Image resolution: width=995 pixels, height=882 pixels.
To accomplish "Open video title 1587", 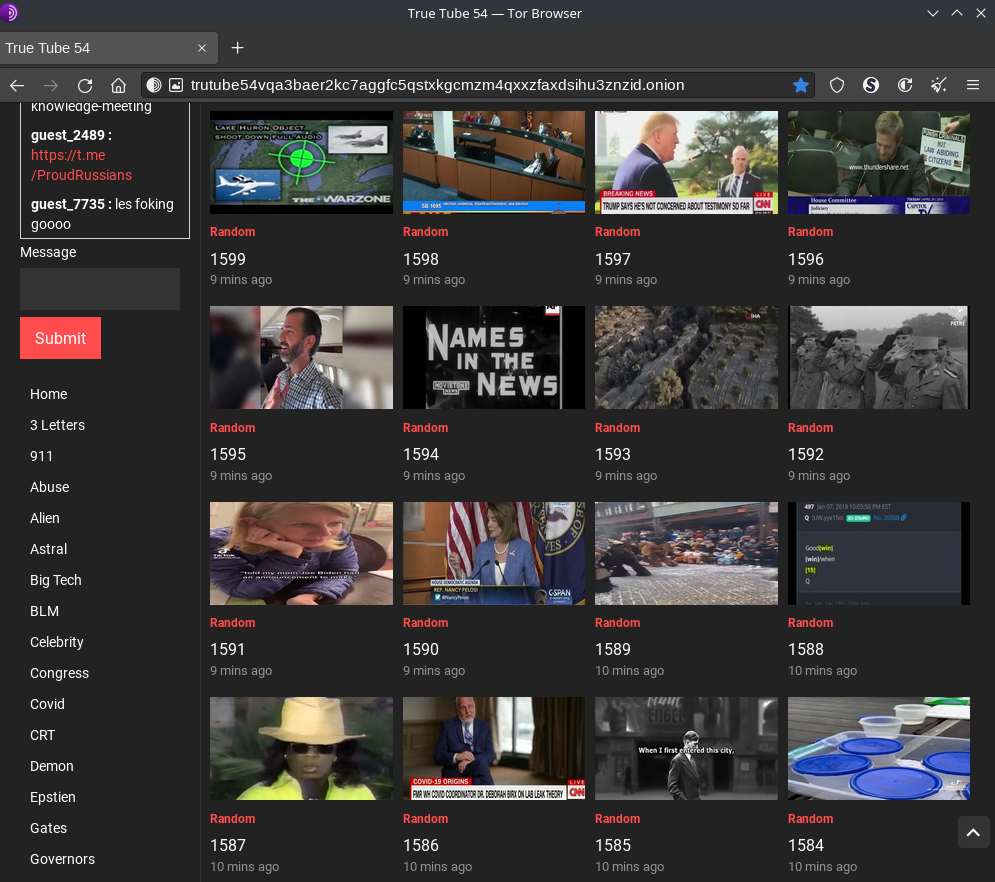I will [x=228, y=846].
